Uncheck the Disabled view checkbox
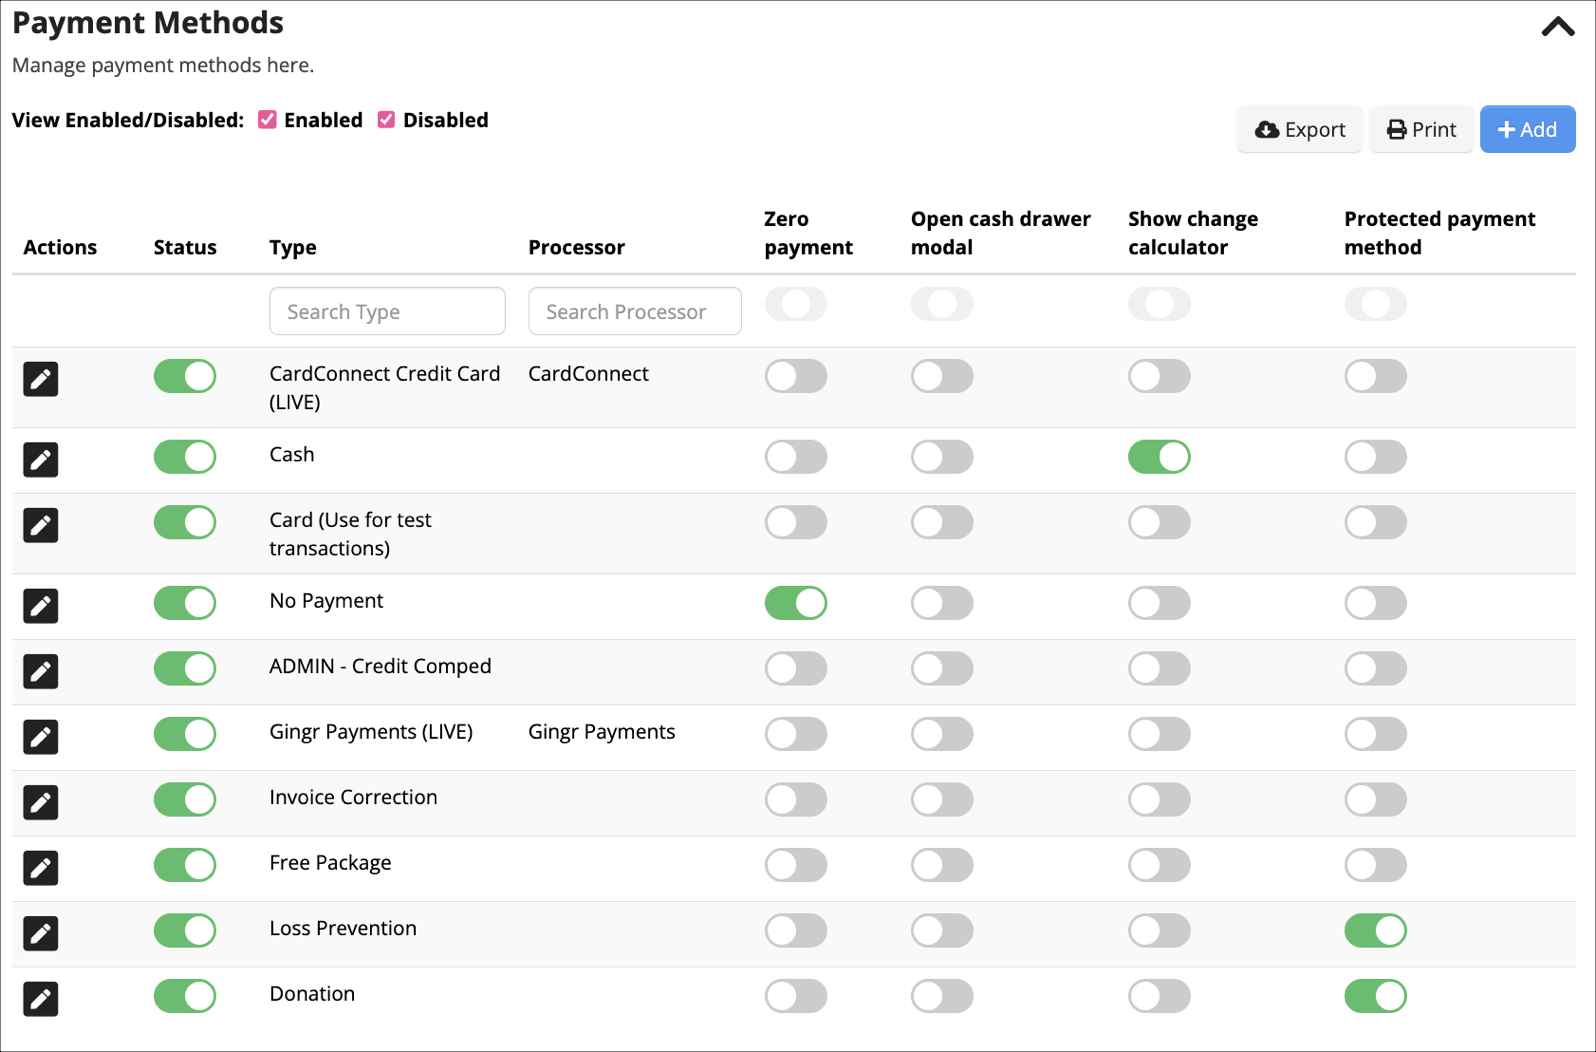This screenshot has width=1596, height=1052. coord(386,120)
